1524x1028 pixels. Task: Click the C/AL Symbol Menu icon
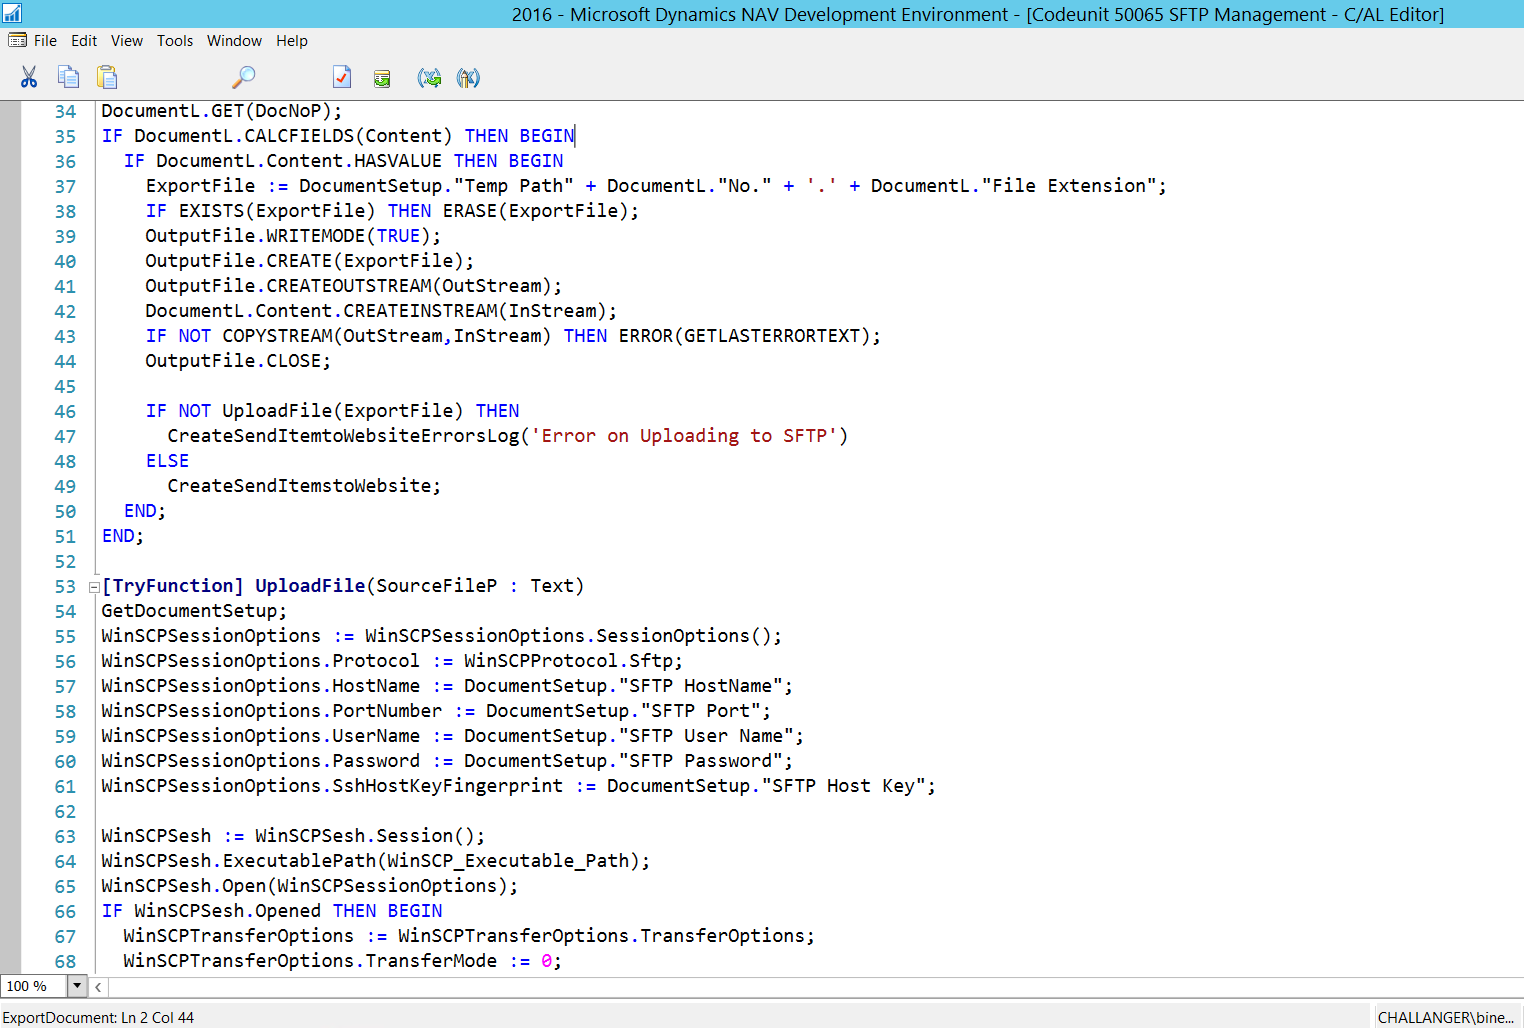point(430,77)
